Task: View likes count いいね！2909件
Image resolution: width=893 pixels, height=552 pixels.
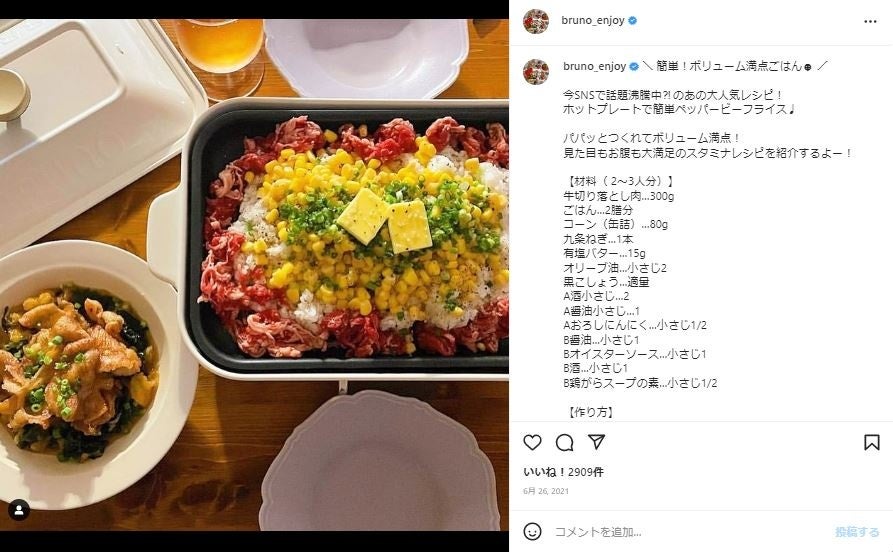Action: coord(563,472)
